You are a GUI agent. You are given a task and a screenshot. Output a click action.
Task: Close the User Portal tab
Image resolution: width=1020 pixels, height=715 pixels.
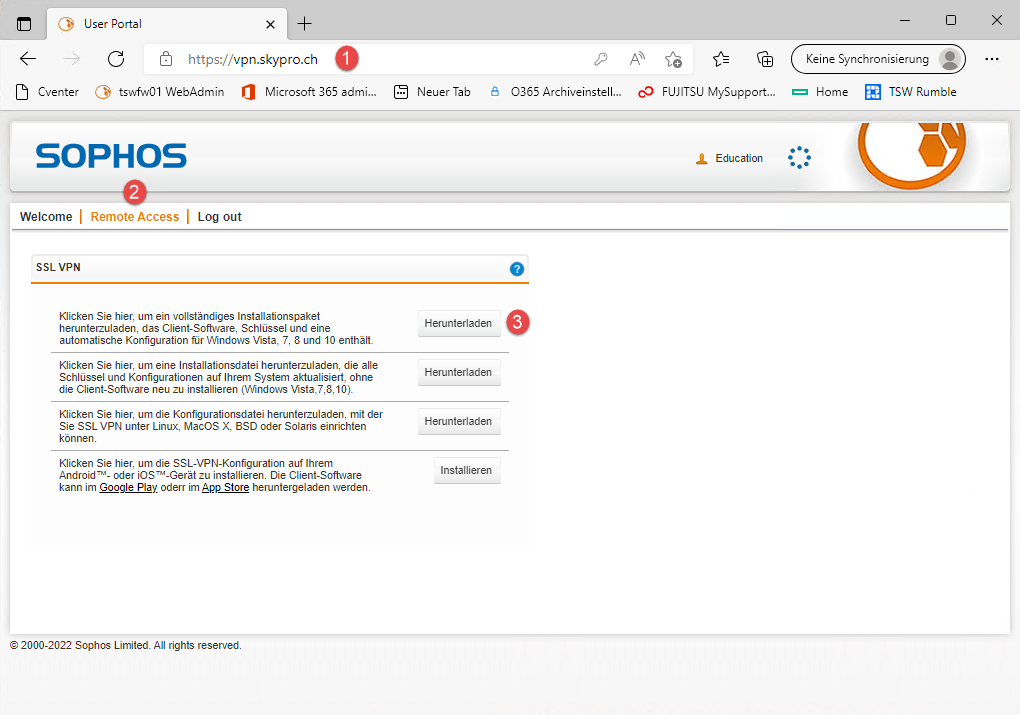tap(271, 24)
